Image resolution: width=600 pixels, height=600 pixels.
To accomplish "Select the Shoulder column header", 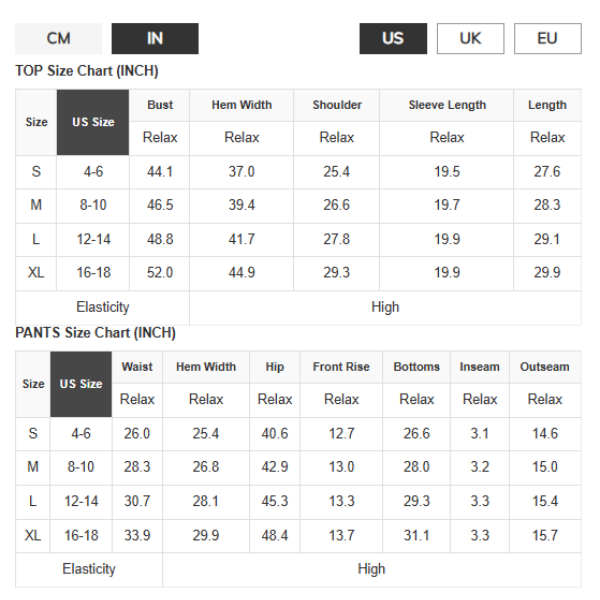I will click(x=337, y=105).
